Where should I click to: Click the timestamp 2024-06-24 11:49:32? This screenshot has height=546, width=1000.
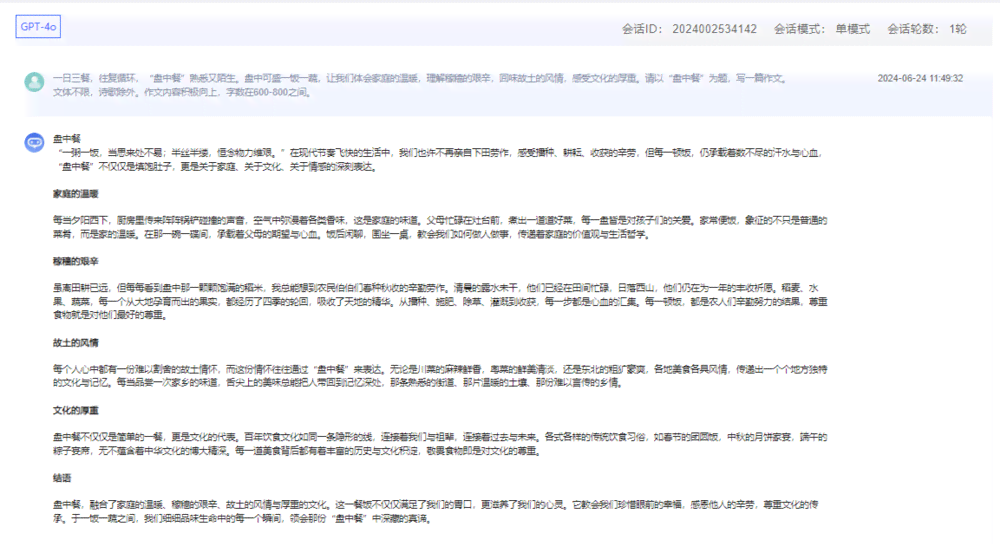(x=920, y=78)
